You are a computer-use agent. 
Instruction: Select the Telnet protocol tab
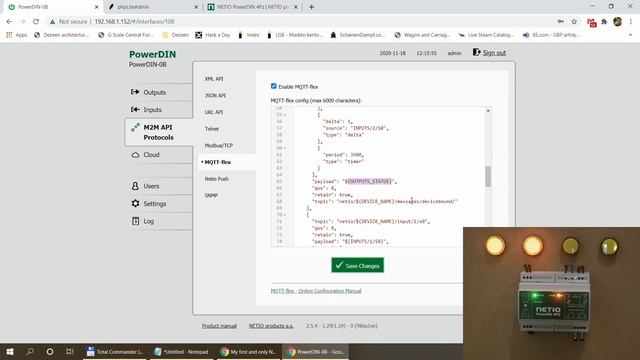tap(212, 129)
